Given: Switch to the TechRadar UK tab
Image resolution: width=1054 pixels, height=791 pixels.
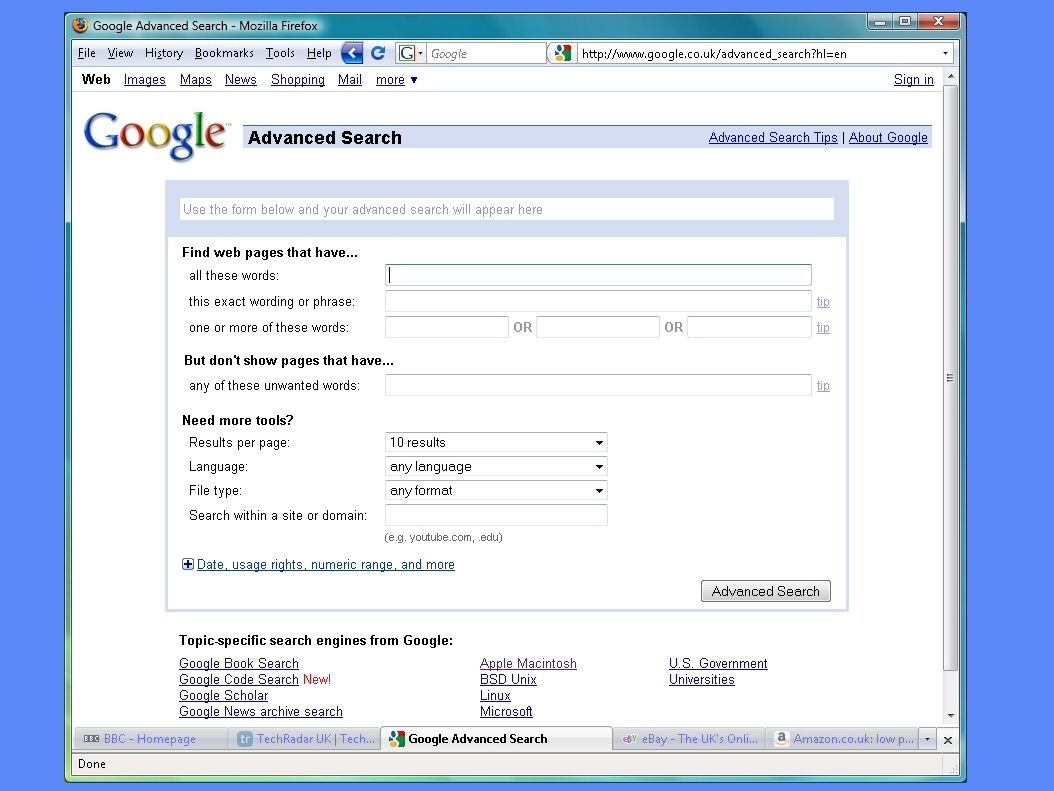Looking at the screenshot, I should click(305, 739).
